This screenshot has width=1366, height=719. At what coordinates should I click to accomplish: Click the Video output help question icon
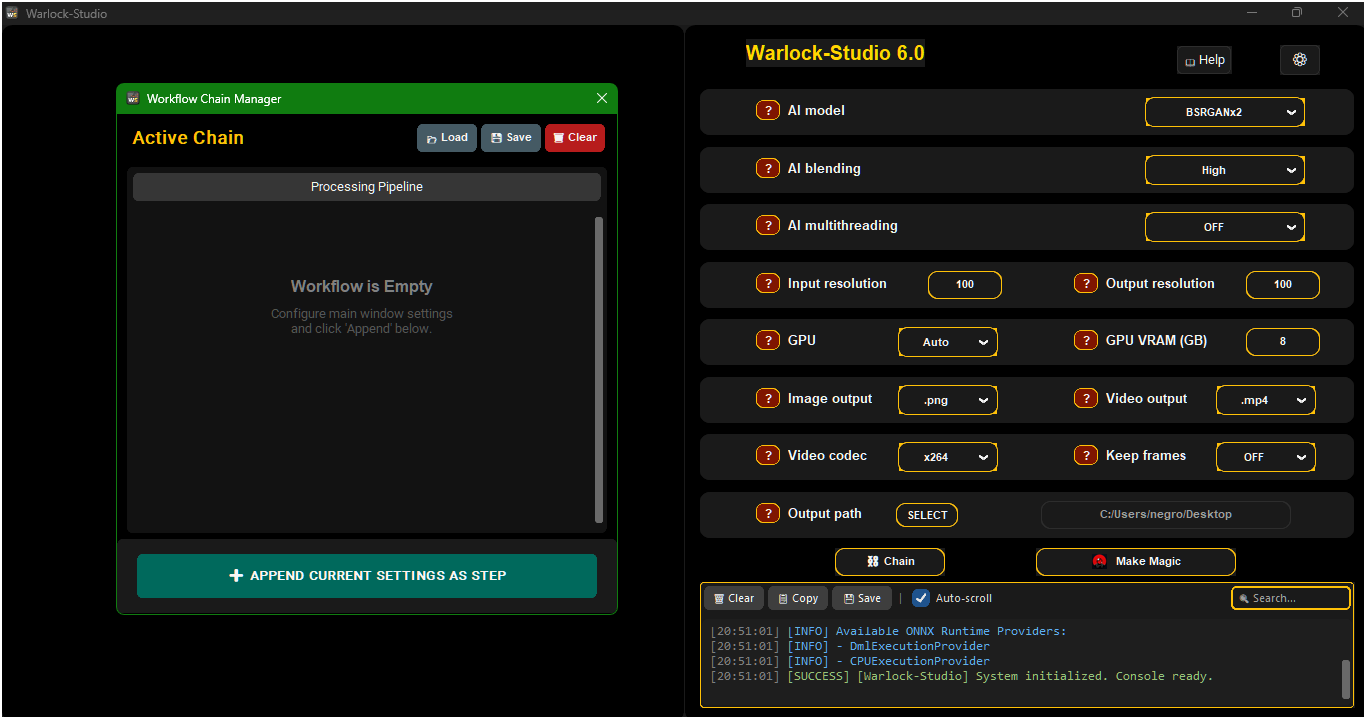[x=1086, y=399]
